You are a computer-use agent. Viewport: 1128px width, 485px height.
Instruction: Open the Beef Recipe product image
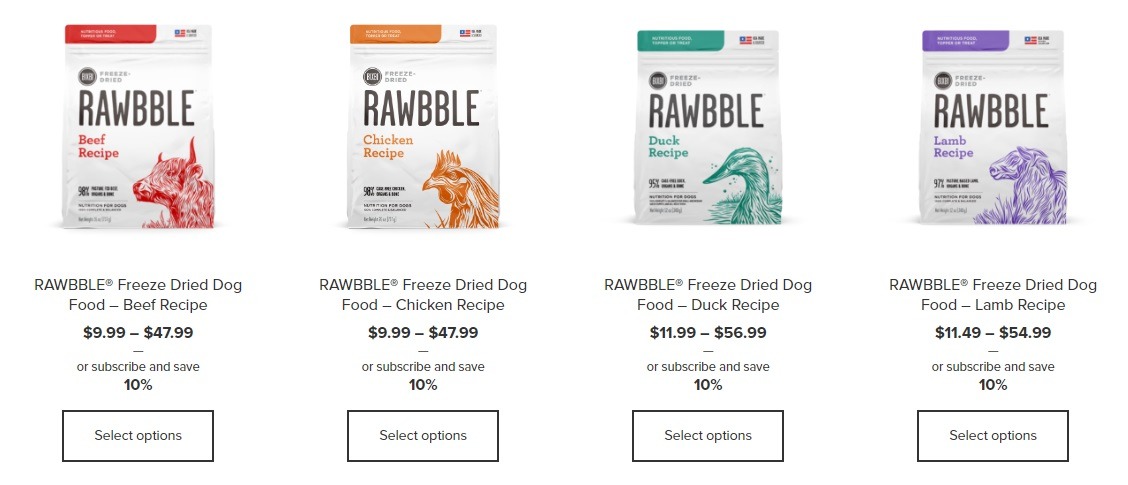pos(138,127)
